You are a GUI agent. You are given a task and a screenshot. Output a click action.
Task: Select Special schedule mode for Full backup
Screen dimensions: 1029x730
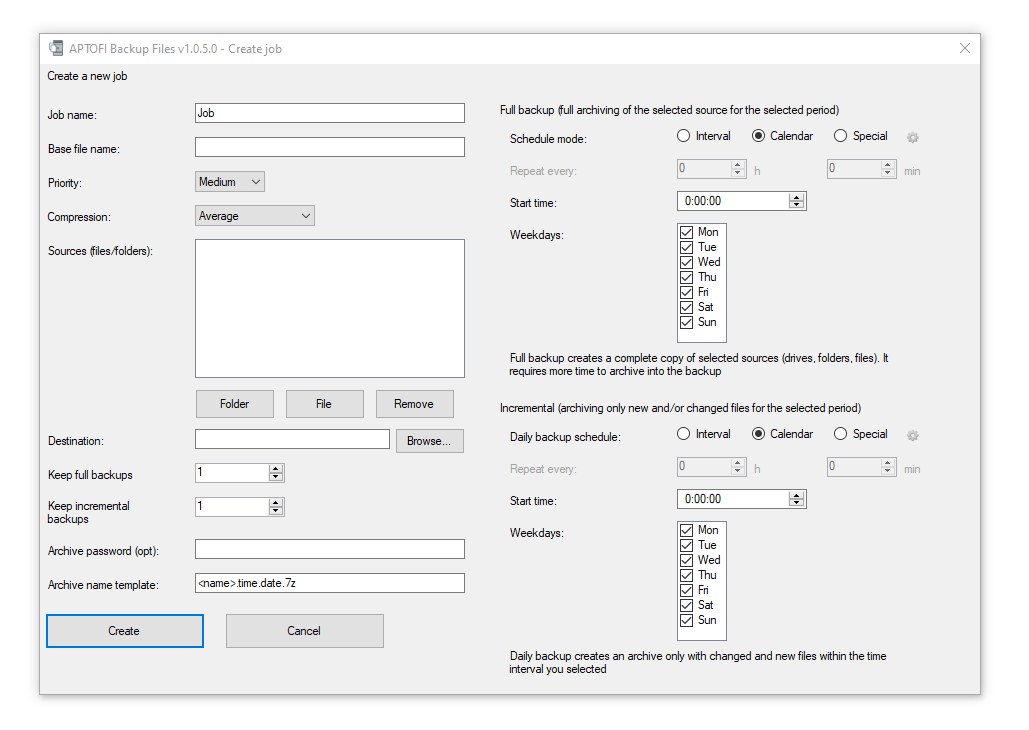coord(840,136)
